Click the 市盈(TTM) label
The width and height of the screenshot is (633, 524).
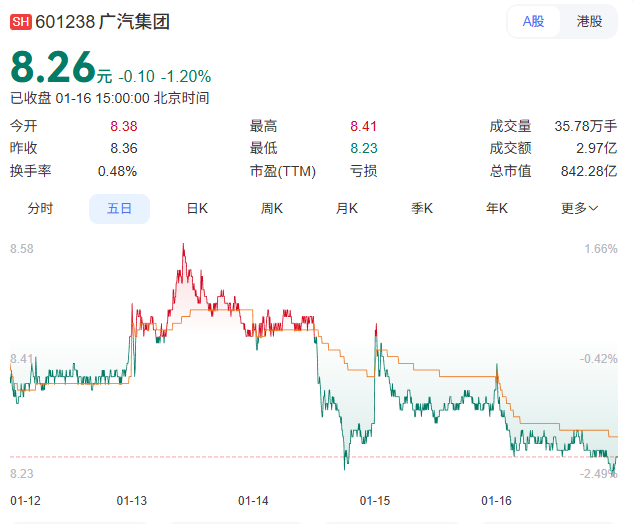(283, 171)
